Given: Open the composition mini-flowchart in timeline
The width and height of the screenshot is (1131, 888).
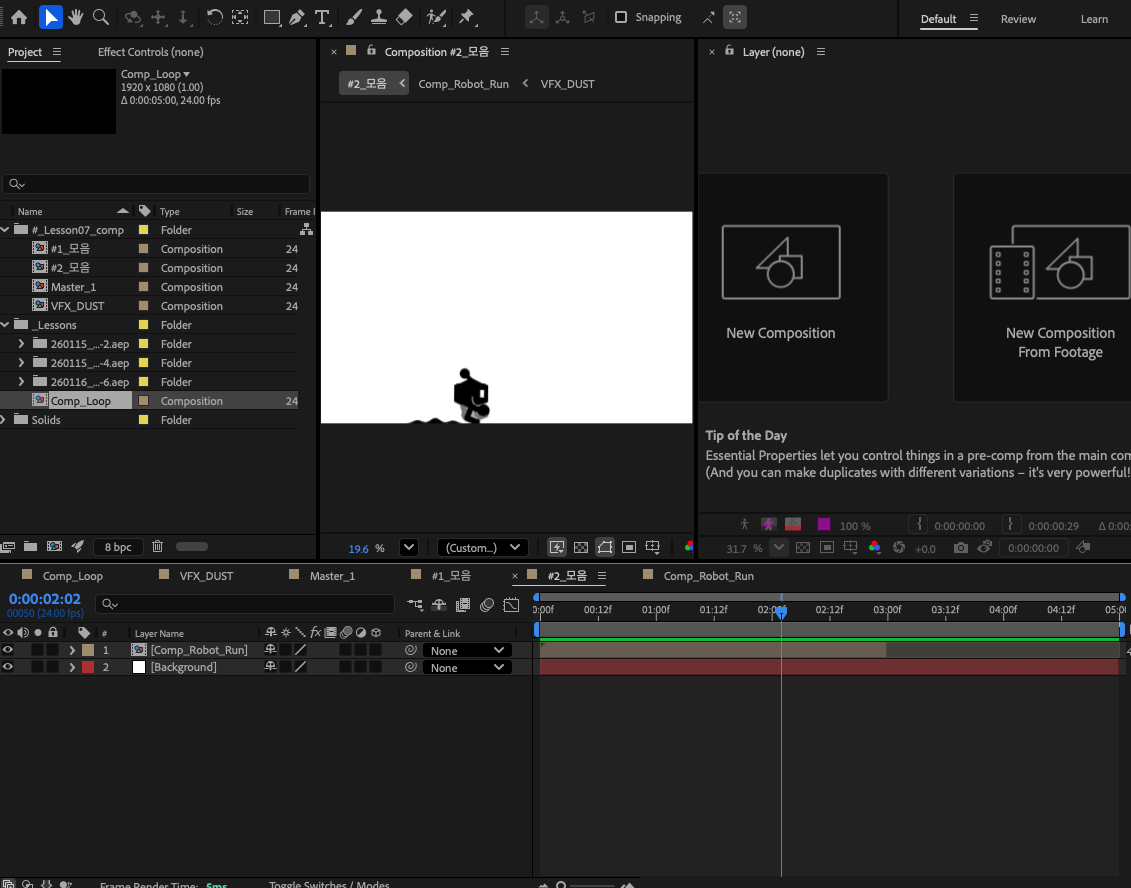Looking at the screenshot, I should 415,605.
